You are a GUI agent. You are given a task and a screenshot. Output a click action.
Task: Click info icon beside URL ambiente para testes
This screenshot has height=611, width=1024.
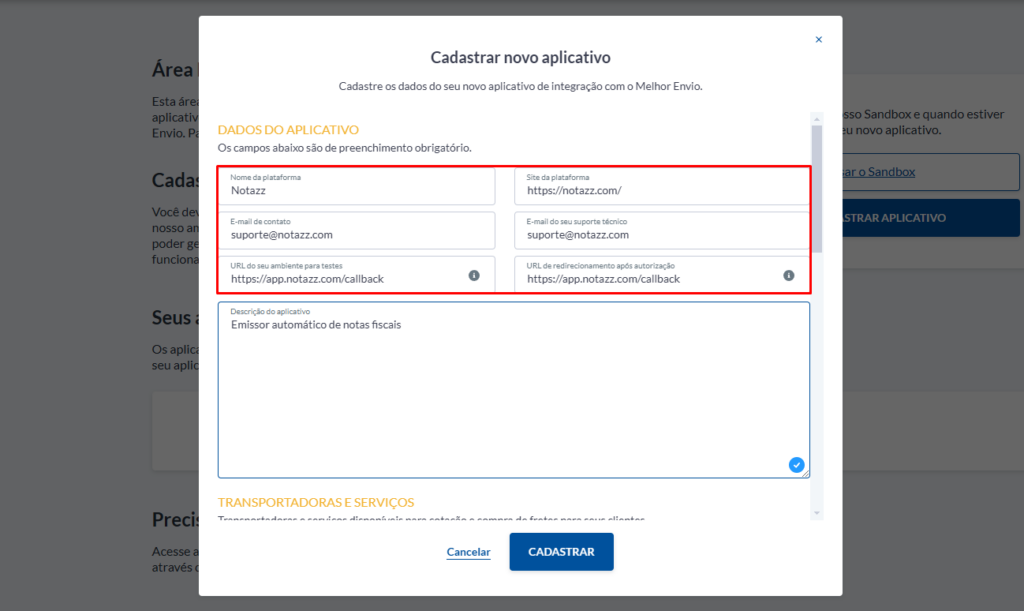coord(474,275)
